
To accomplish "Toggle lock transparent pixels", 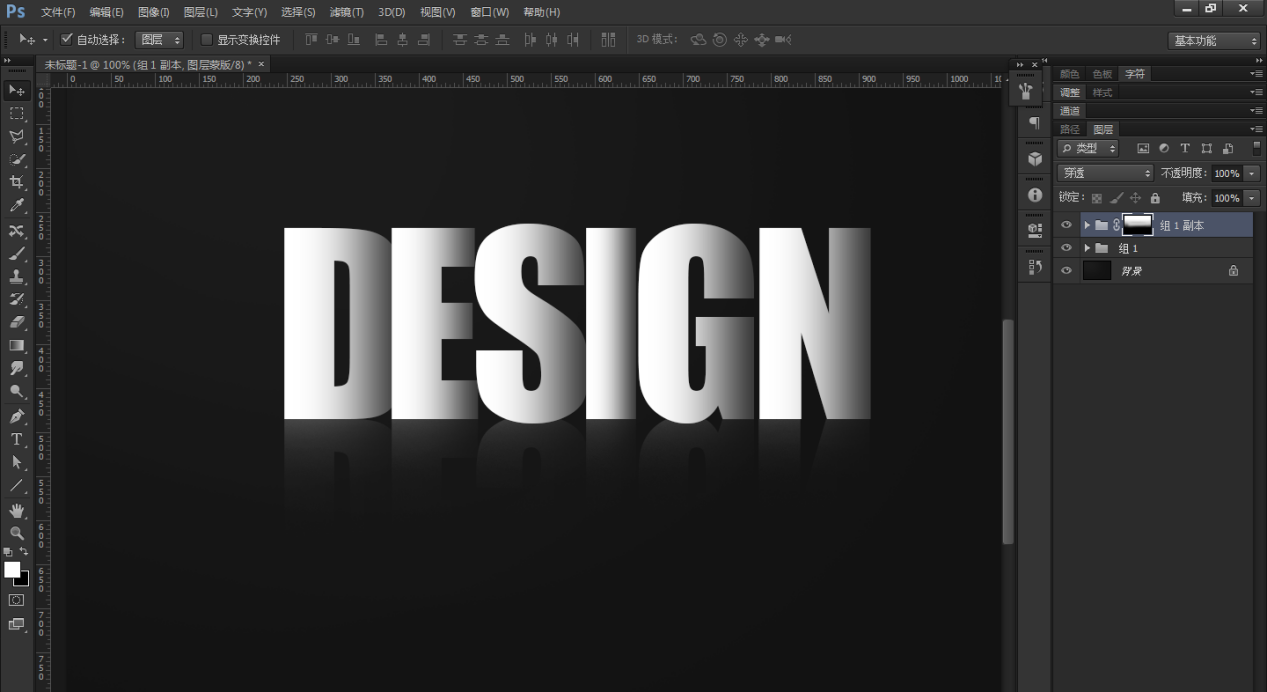I will point(1097,198).
